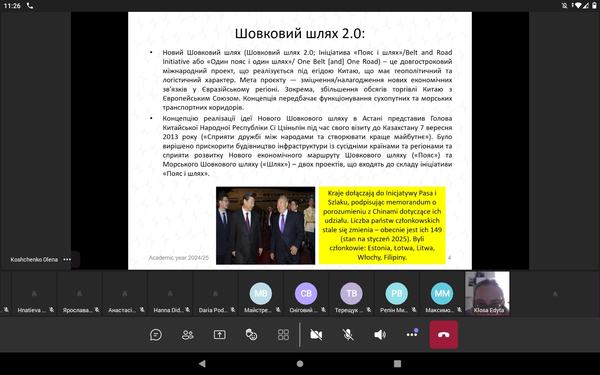Select the PB participant avatar

396,293
